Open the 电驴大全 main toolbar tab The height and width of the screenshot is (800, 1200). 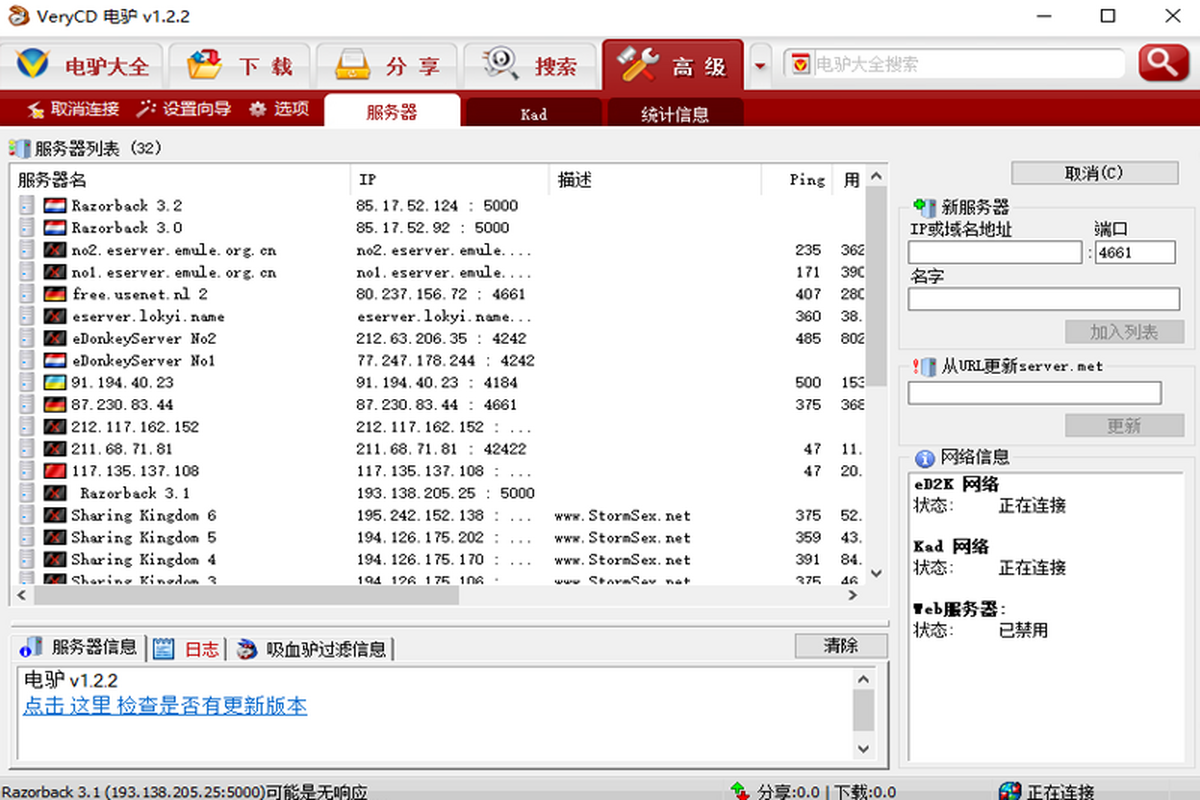[82, 66]
